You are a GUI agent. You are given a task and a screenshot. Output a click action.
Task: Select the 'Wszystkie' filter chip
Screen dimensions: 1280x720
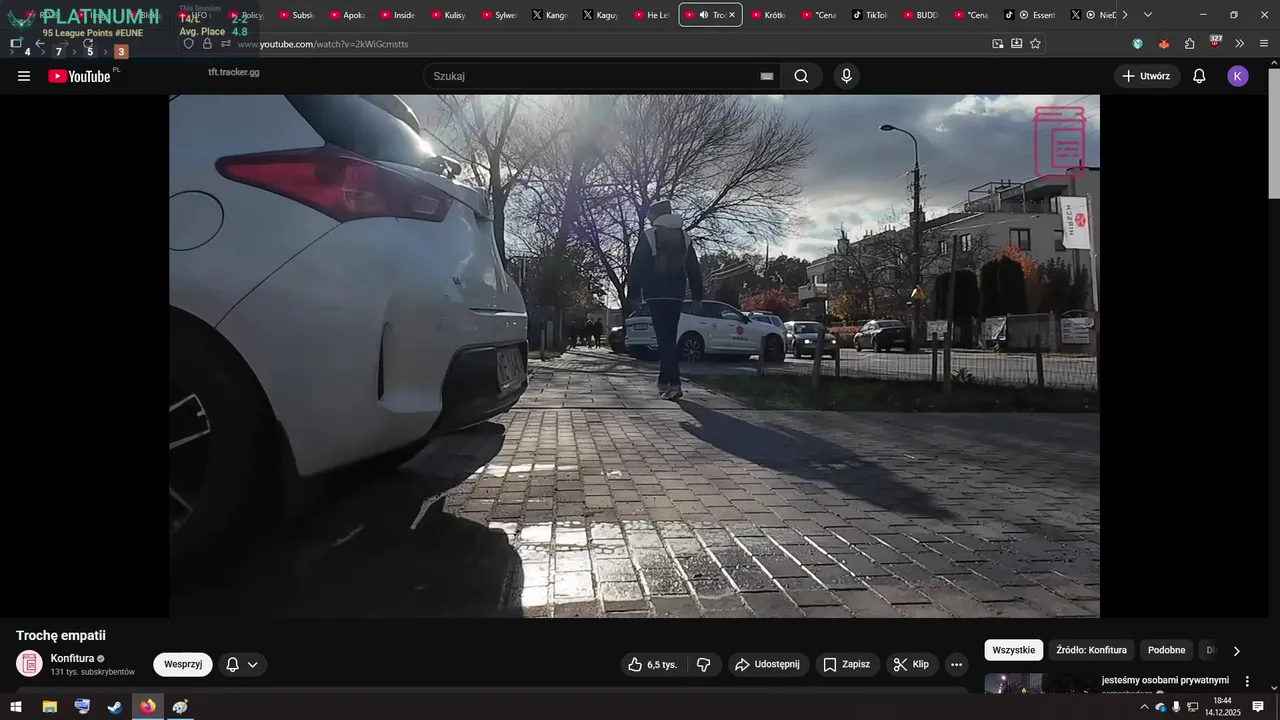(x=1014, y=650)
